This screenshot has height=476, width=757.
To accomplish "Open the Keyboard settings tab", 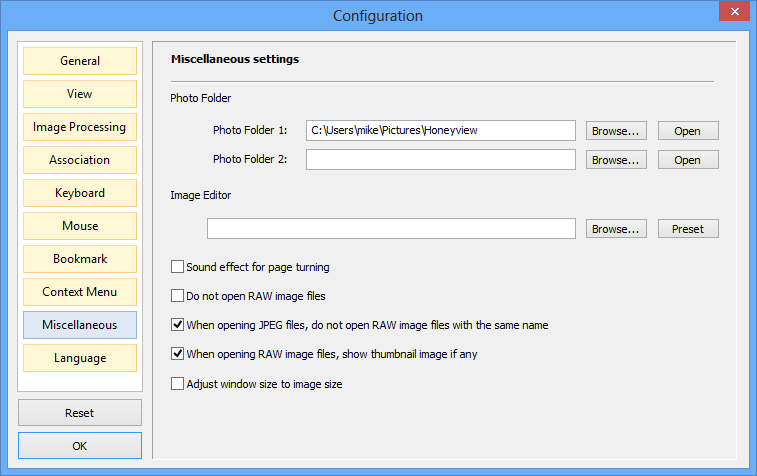I will pos(80,193).
